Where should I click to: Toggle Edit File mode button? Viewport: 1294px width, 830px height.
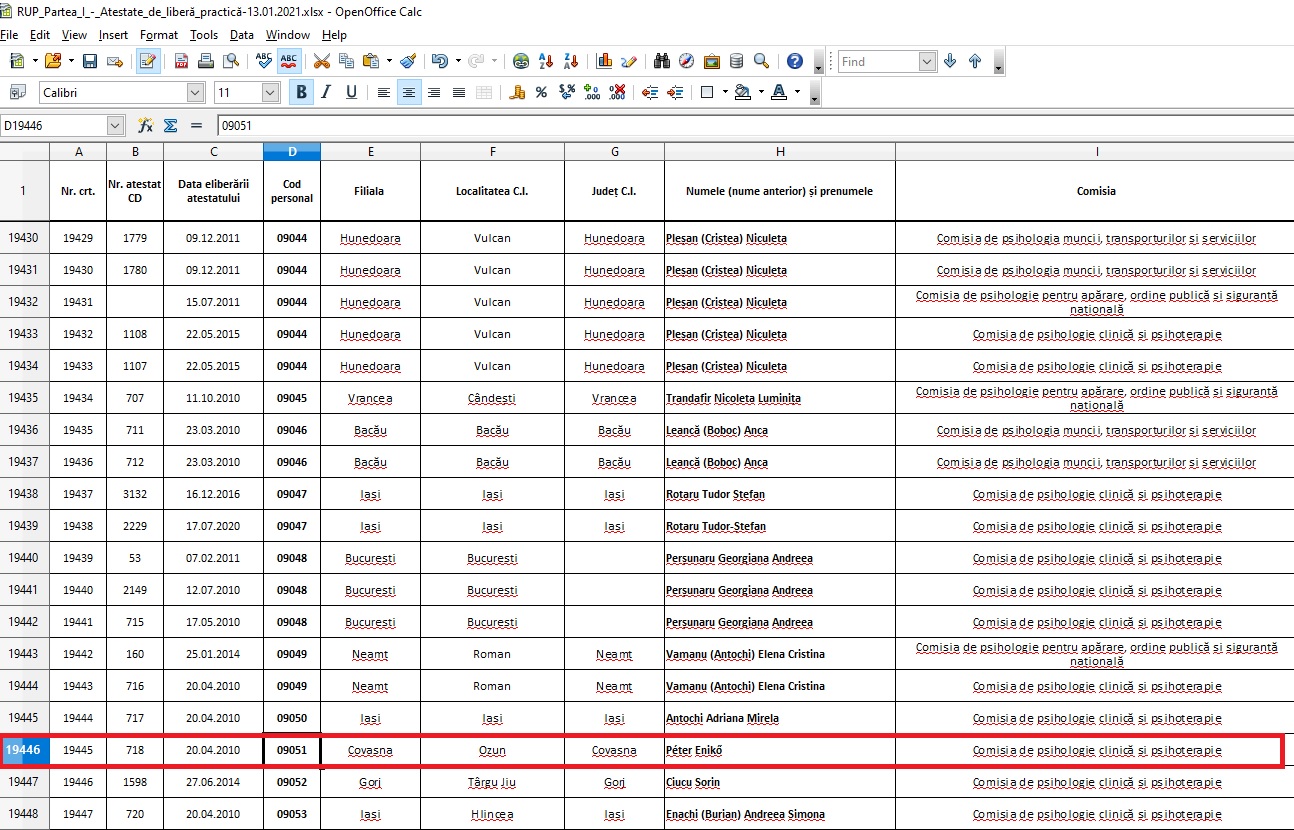pyautogui.click(x=148, y=61)
